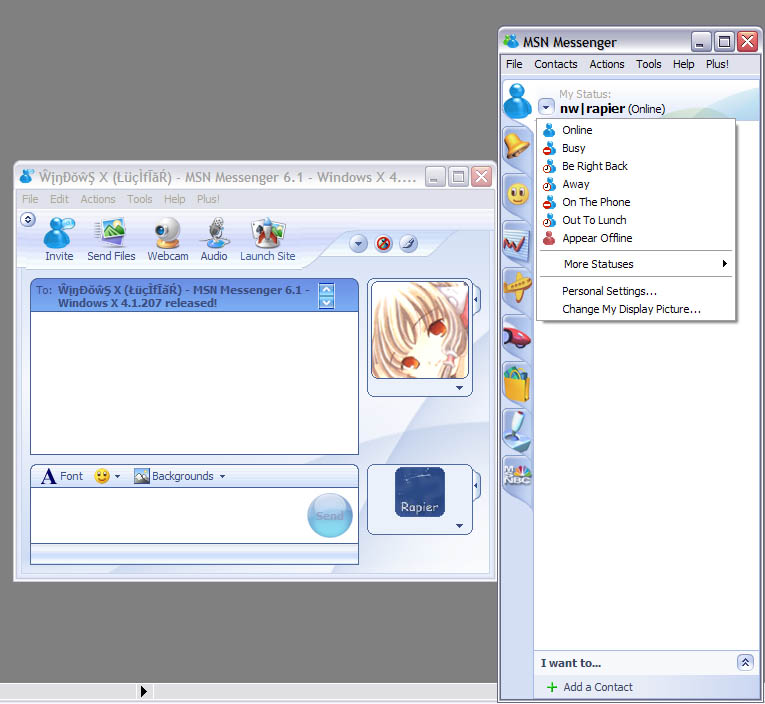Click the Audio microphone icon
This screenshot has height=704, width=765.
(x=214, y=239)
